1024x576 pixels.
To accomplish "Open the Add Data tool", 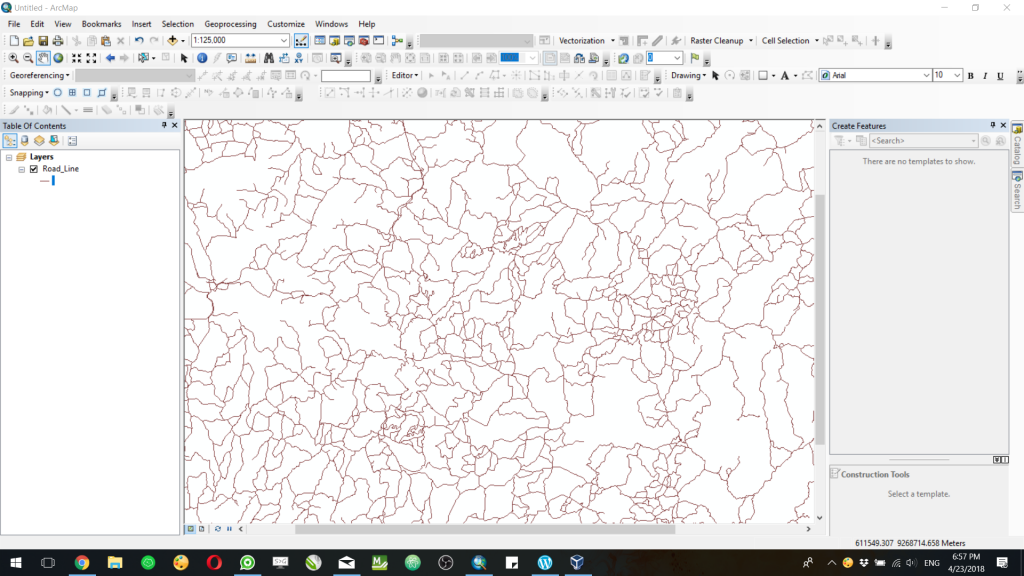I will tap(173, 40).
